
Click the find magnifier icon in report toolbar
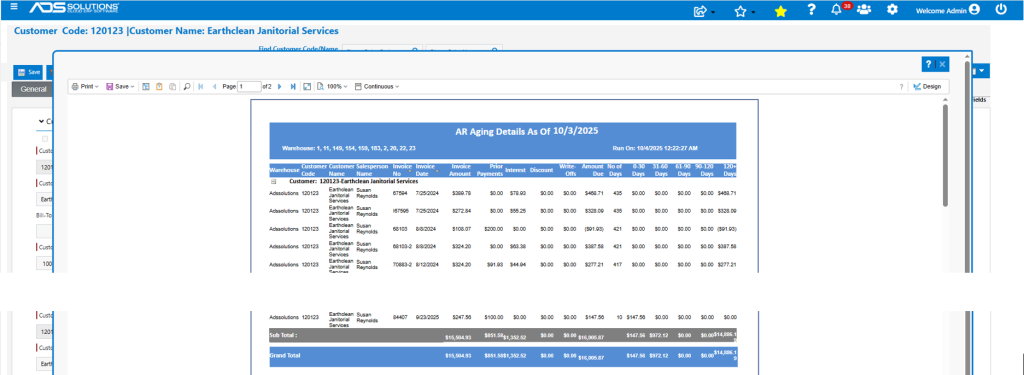tap(187, 86)
